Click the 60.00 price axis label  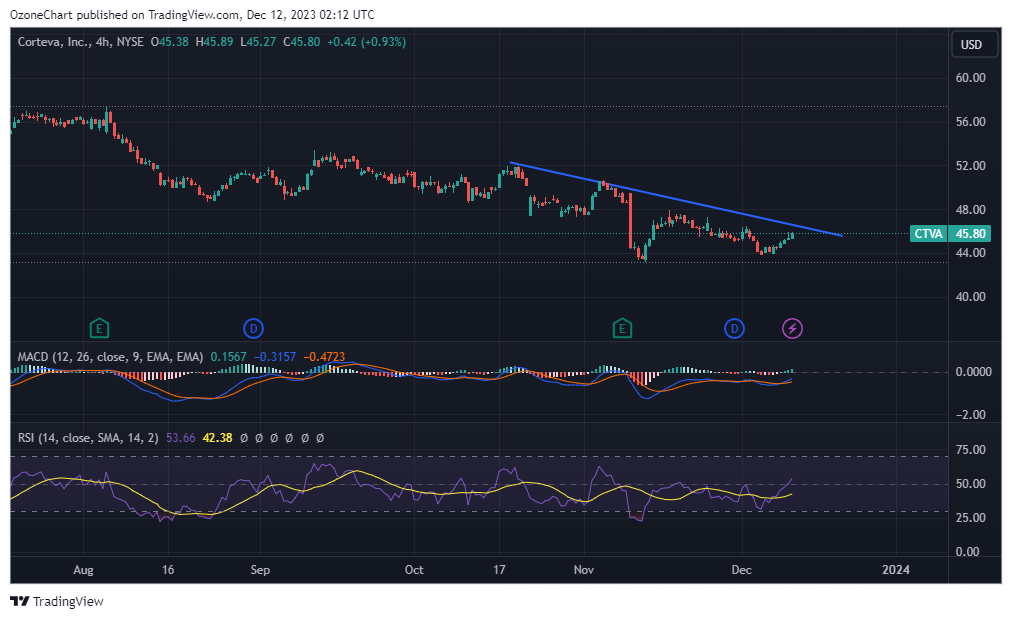click(971, 77)
